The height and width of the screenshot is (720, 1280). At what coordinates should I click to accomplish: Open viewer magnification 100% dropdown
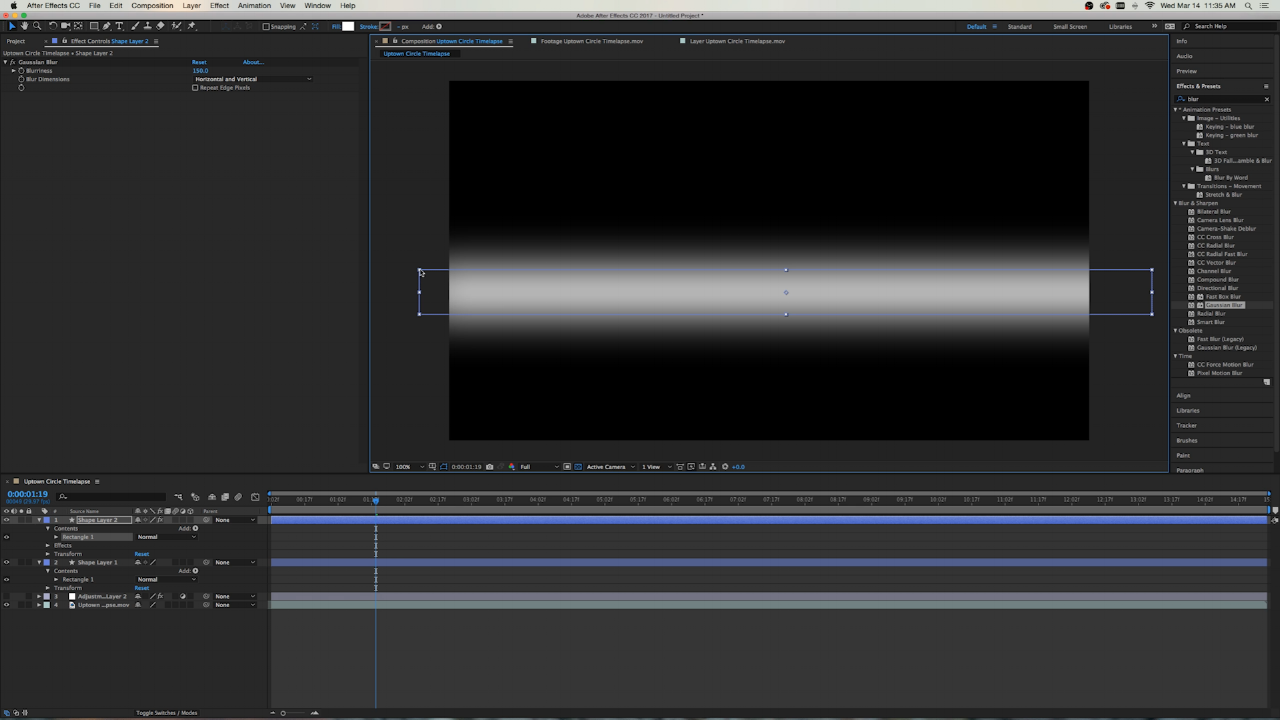[410, 466]
